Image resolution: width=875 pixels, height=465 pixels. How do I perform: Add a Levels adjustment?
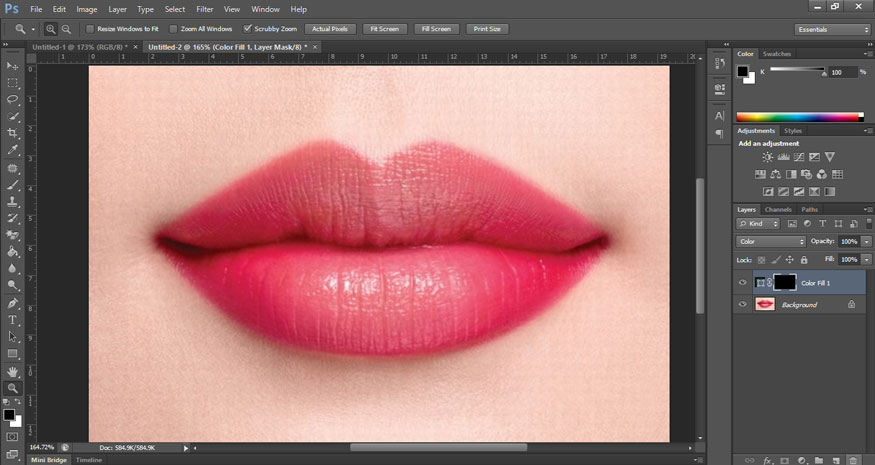tap(783, 157)
